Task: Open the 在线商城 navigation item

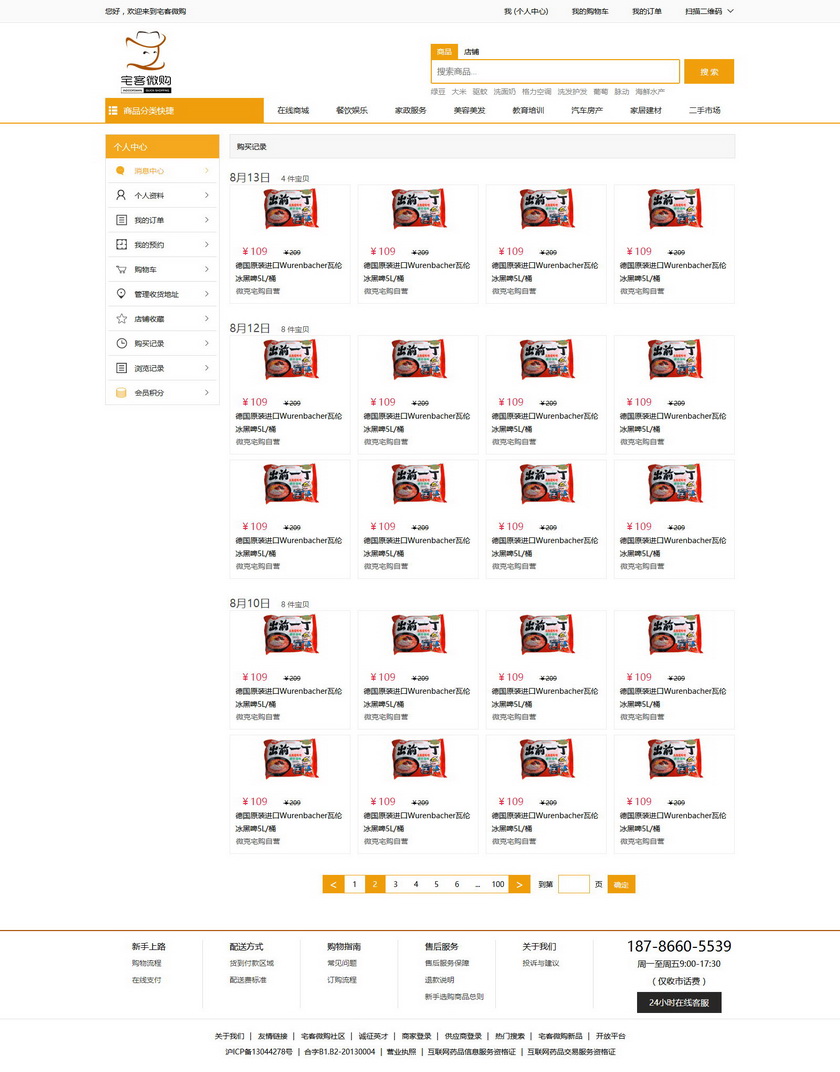Action: [293, 110]
